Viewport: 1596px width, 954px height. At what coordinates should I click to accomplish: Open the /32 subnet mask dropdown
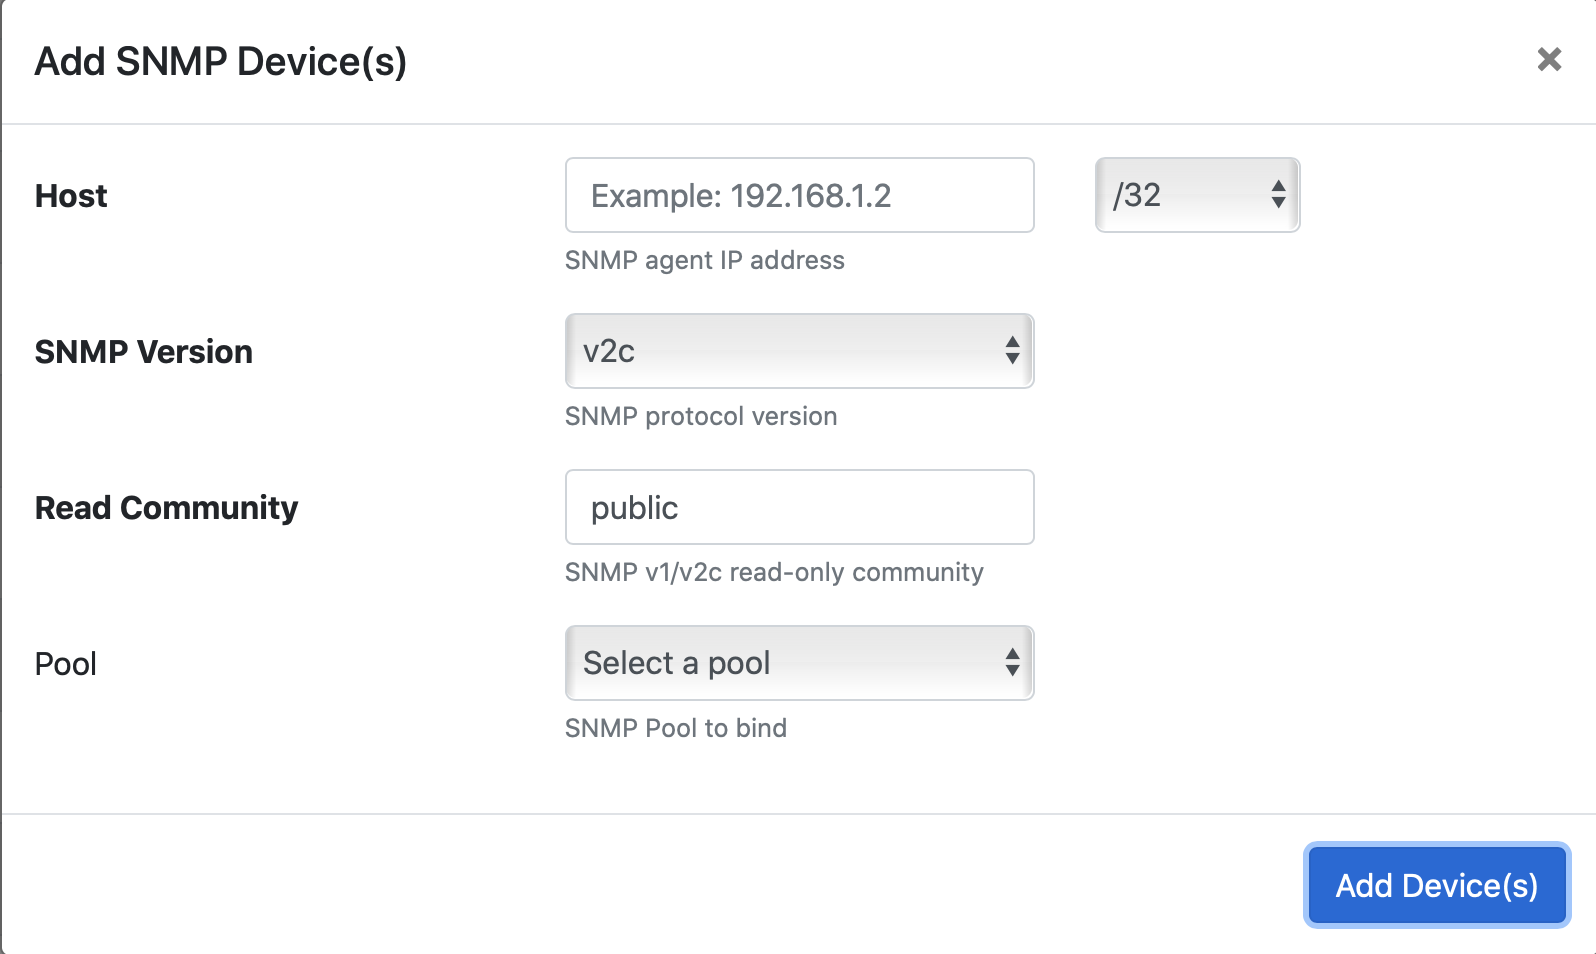[1197, 195]
